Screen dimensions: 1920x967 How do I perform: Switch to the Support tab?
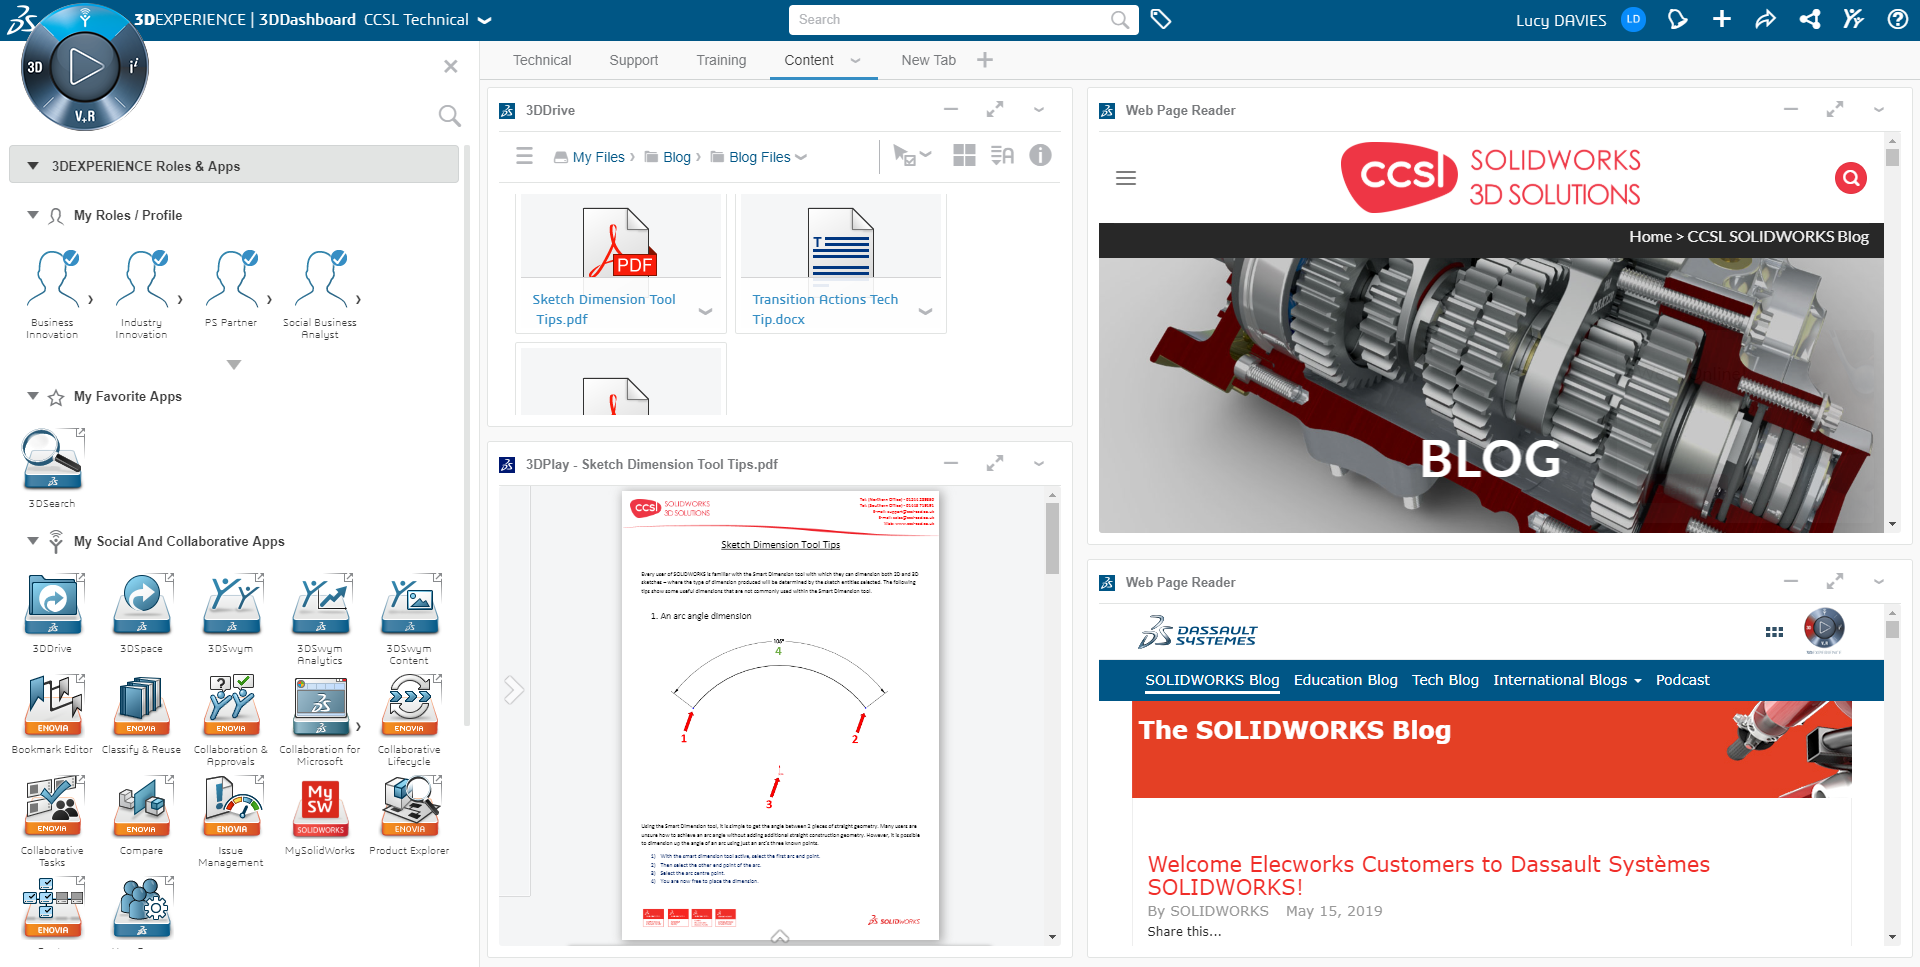coord(633,60)
